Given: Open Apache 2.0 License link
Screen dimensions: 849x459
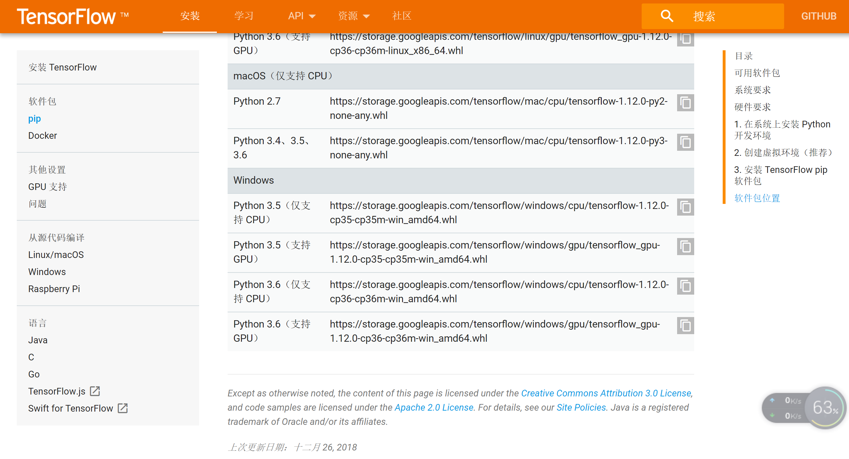Looking at the screenshot, I should pos(434,407).
